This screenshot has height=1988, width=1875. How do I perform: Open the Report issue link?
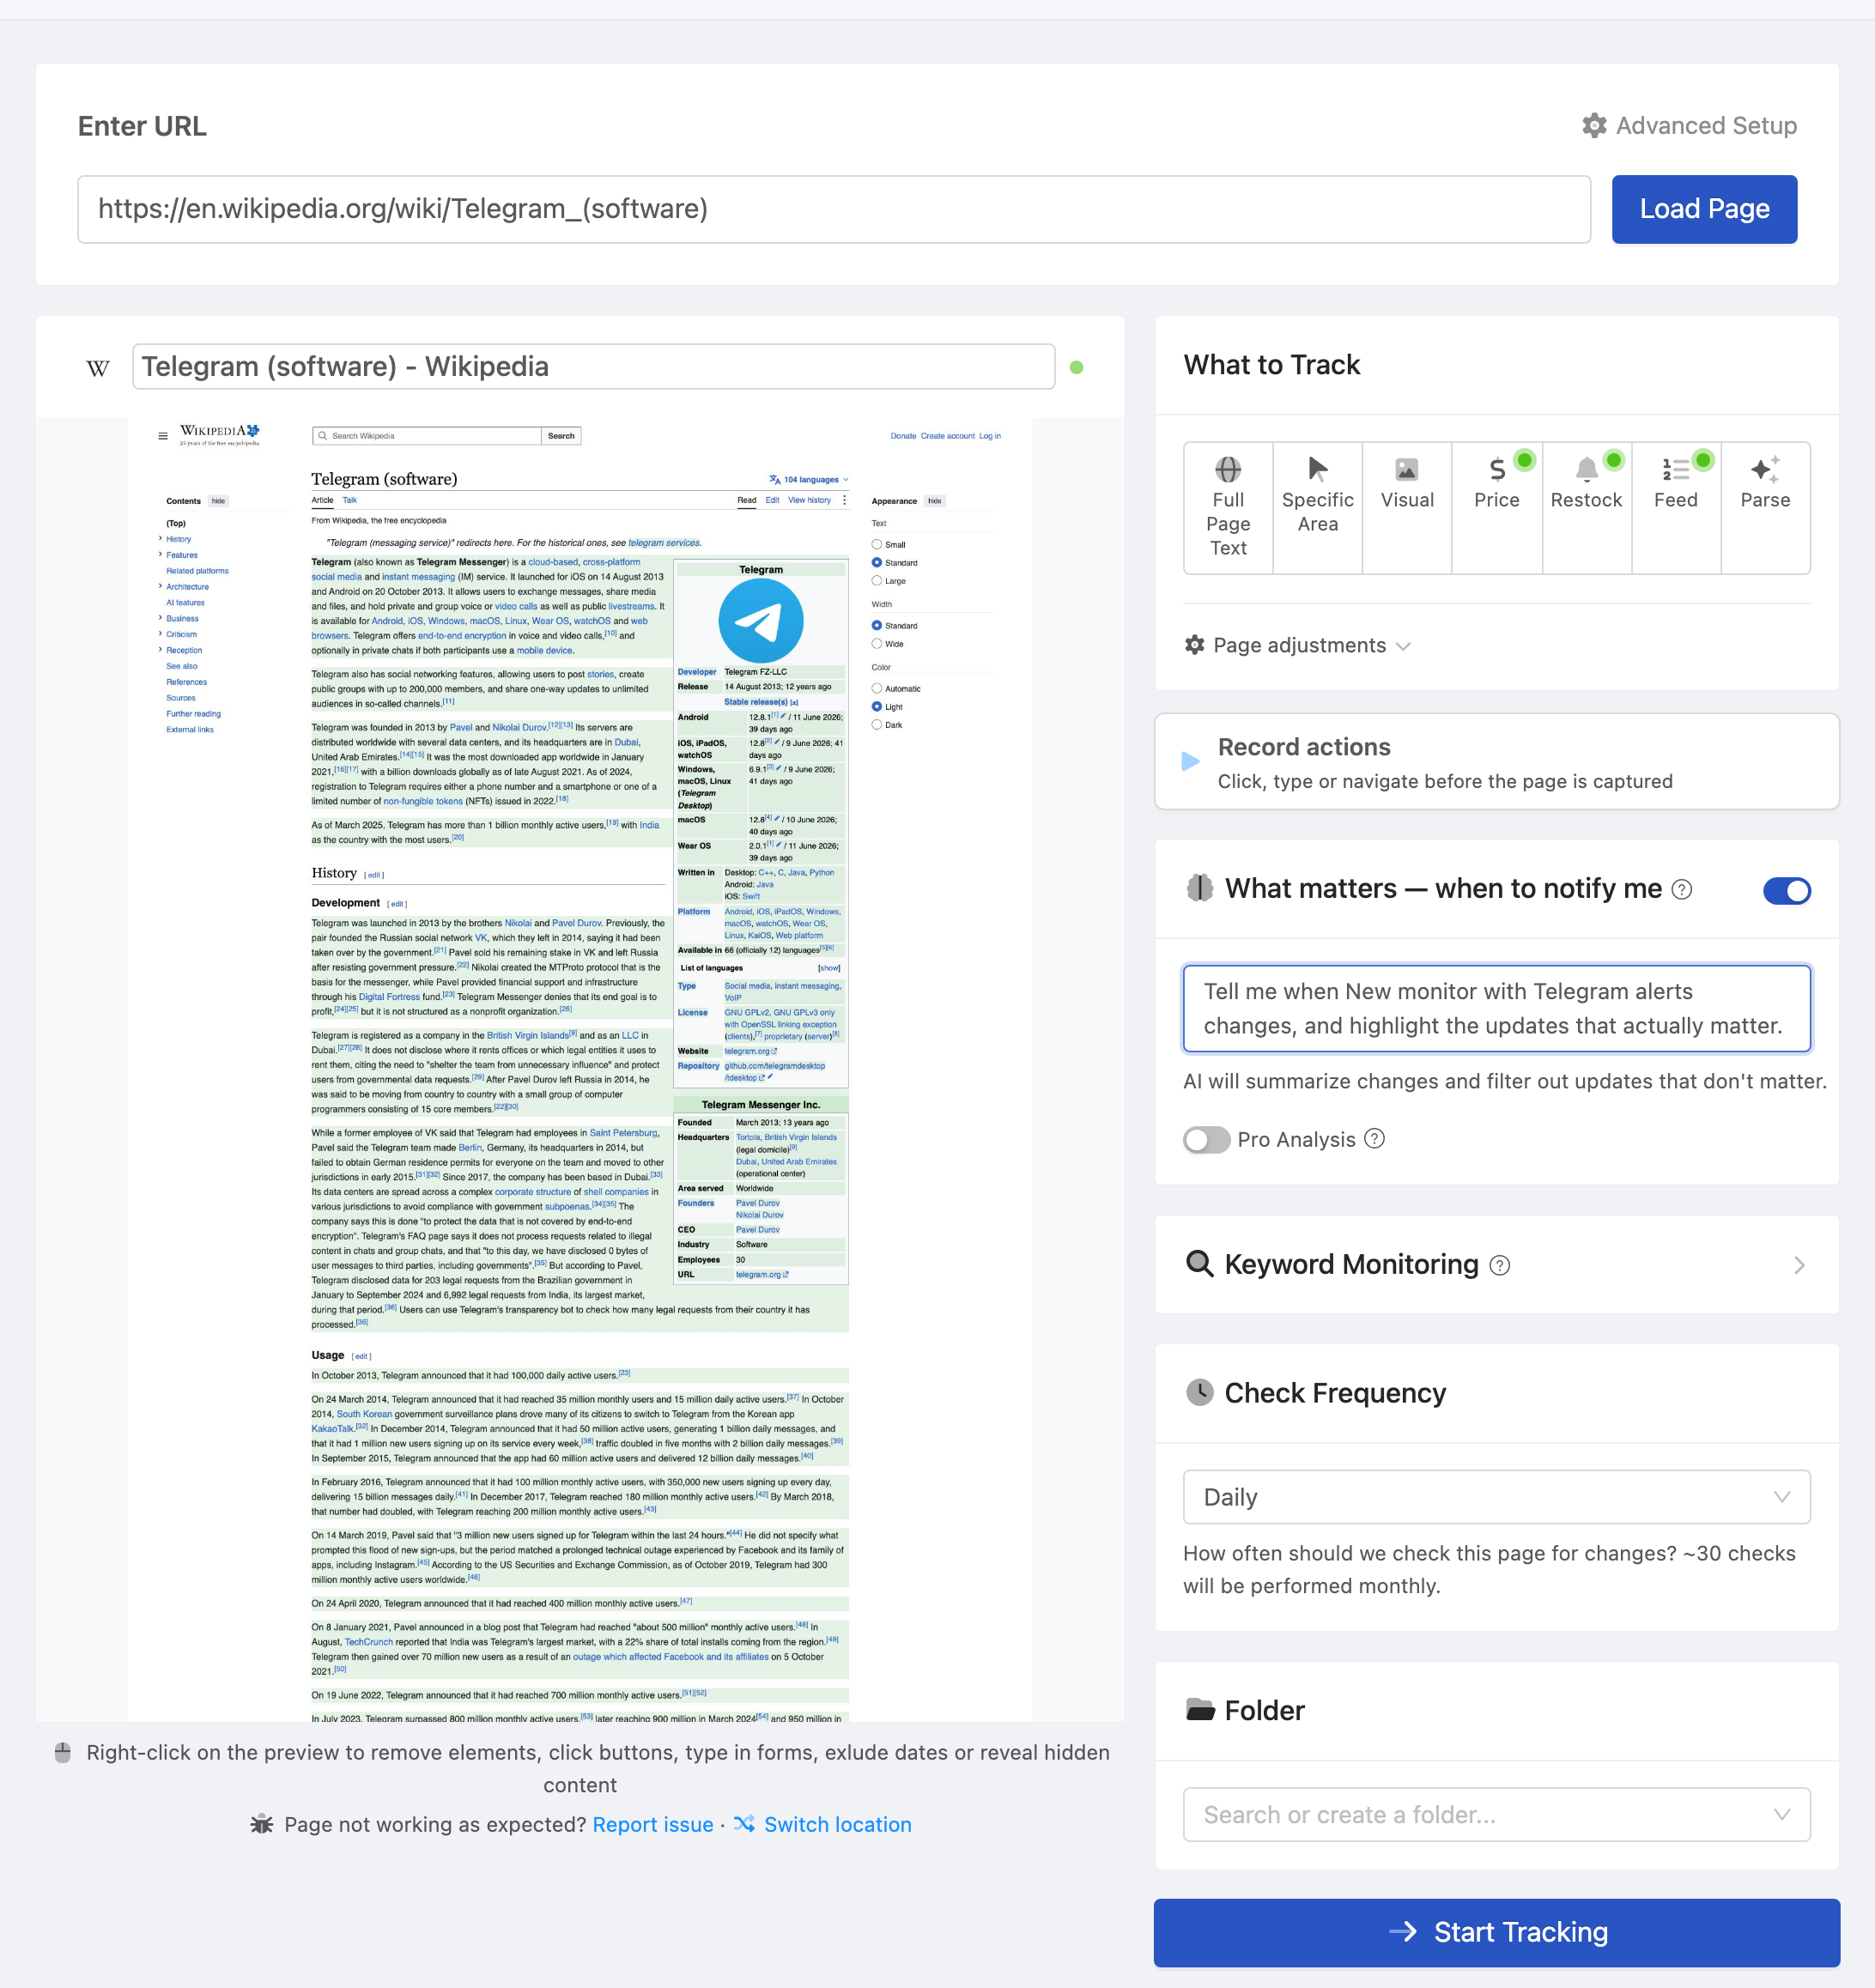click(653, 1824)
